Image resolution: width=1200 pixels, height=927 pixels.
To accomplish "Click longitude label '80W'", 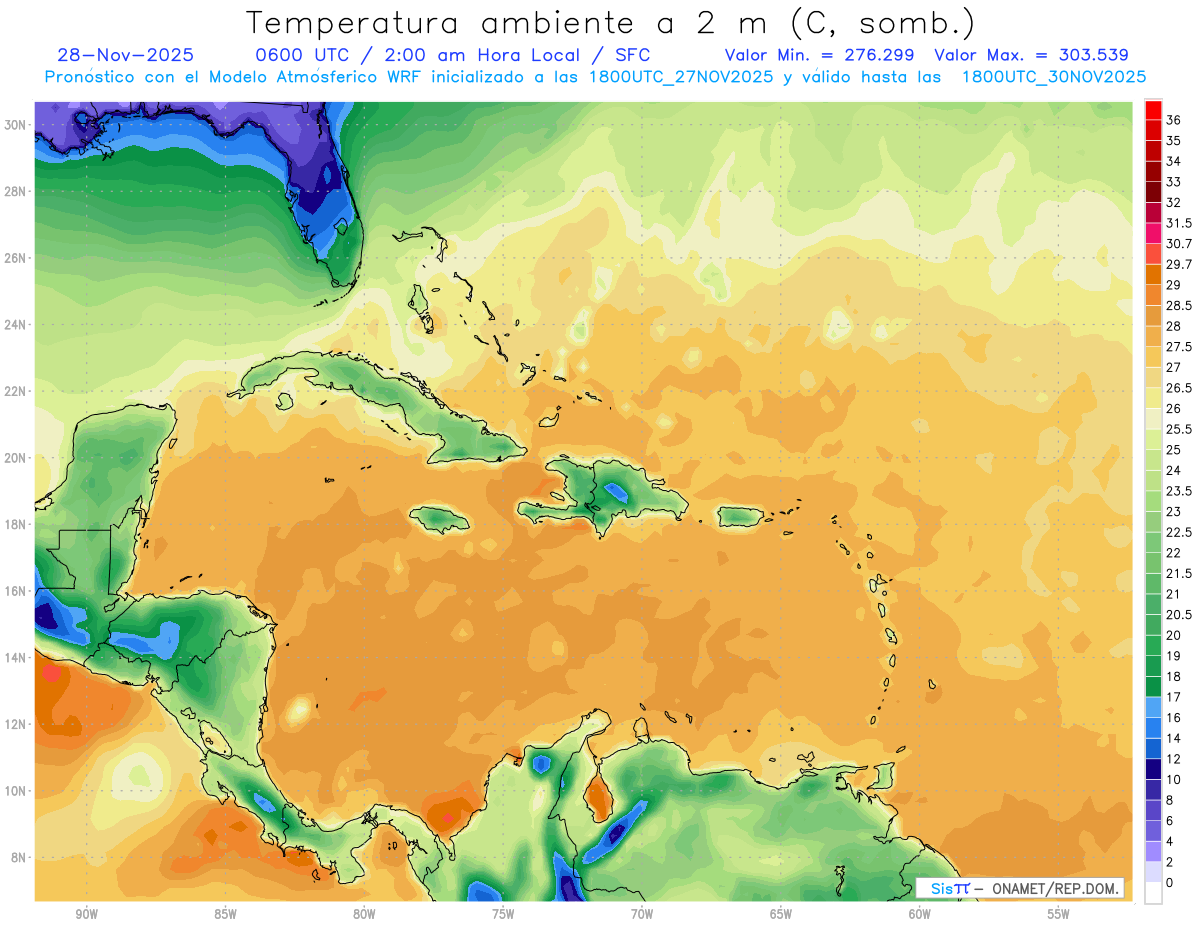I will click(364, 914).
